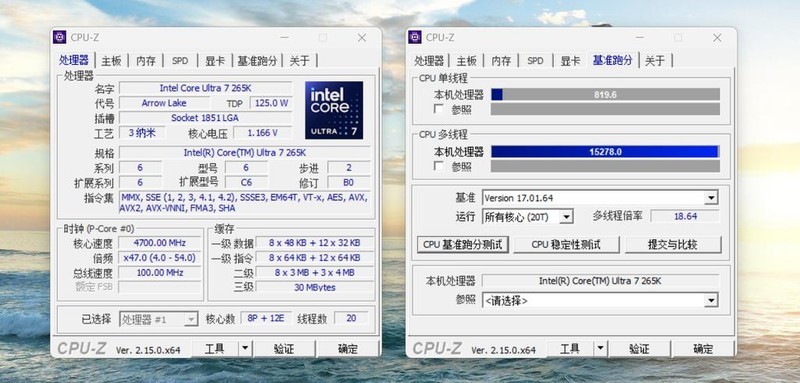Switch to 关于 tab in left window
Viewport: 800px width, 383px height.
point(299,61)
